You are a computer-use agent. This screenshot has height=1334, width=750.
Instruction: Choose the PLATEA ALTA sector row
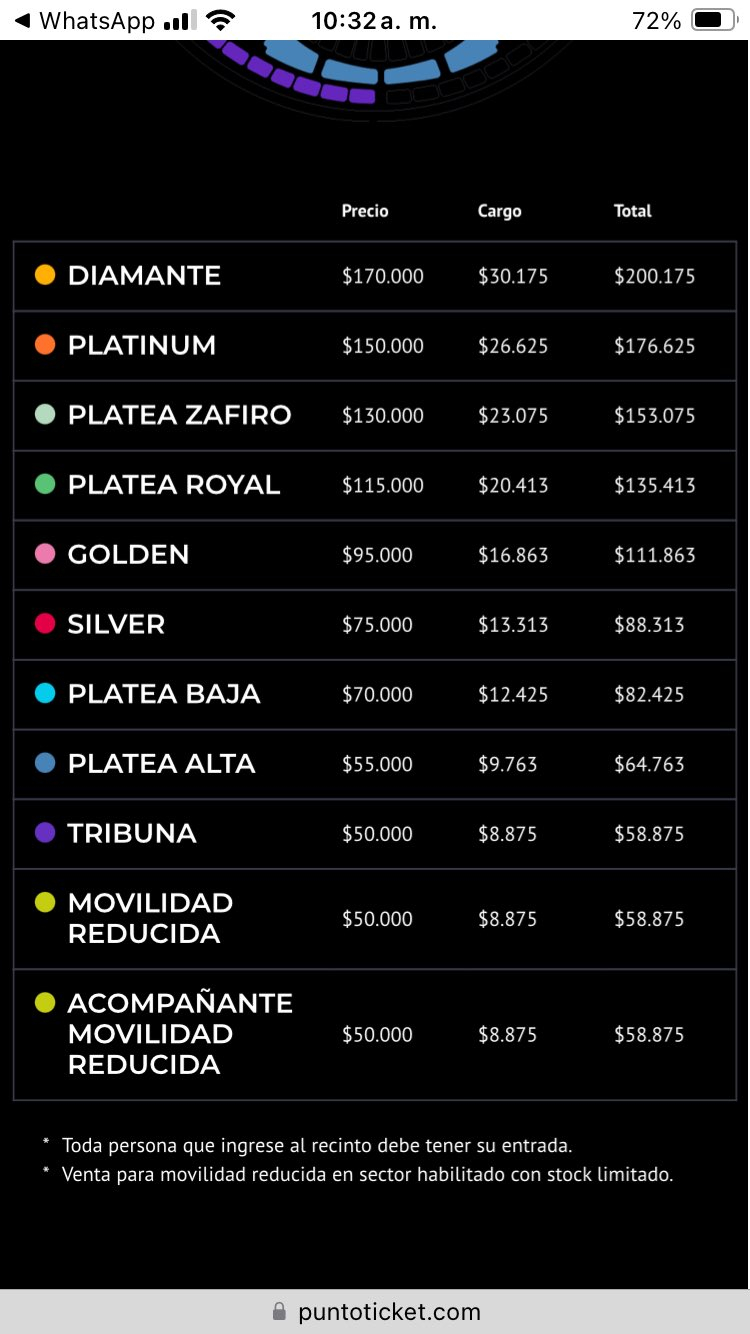pyautogui.click(x=375, y=764)
